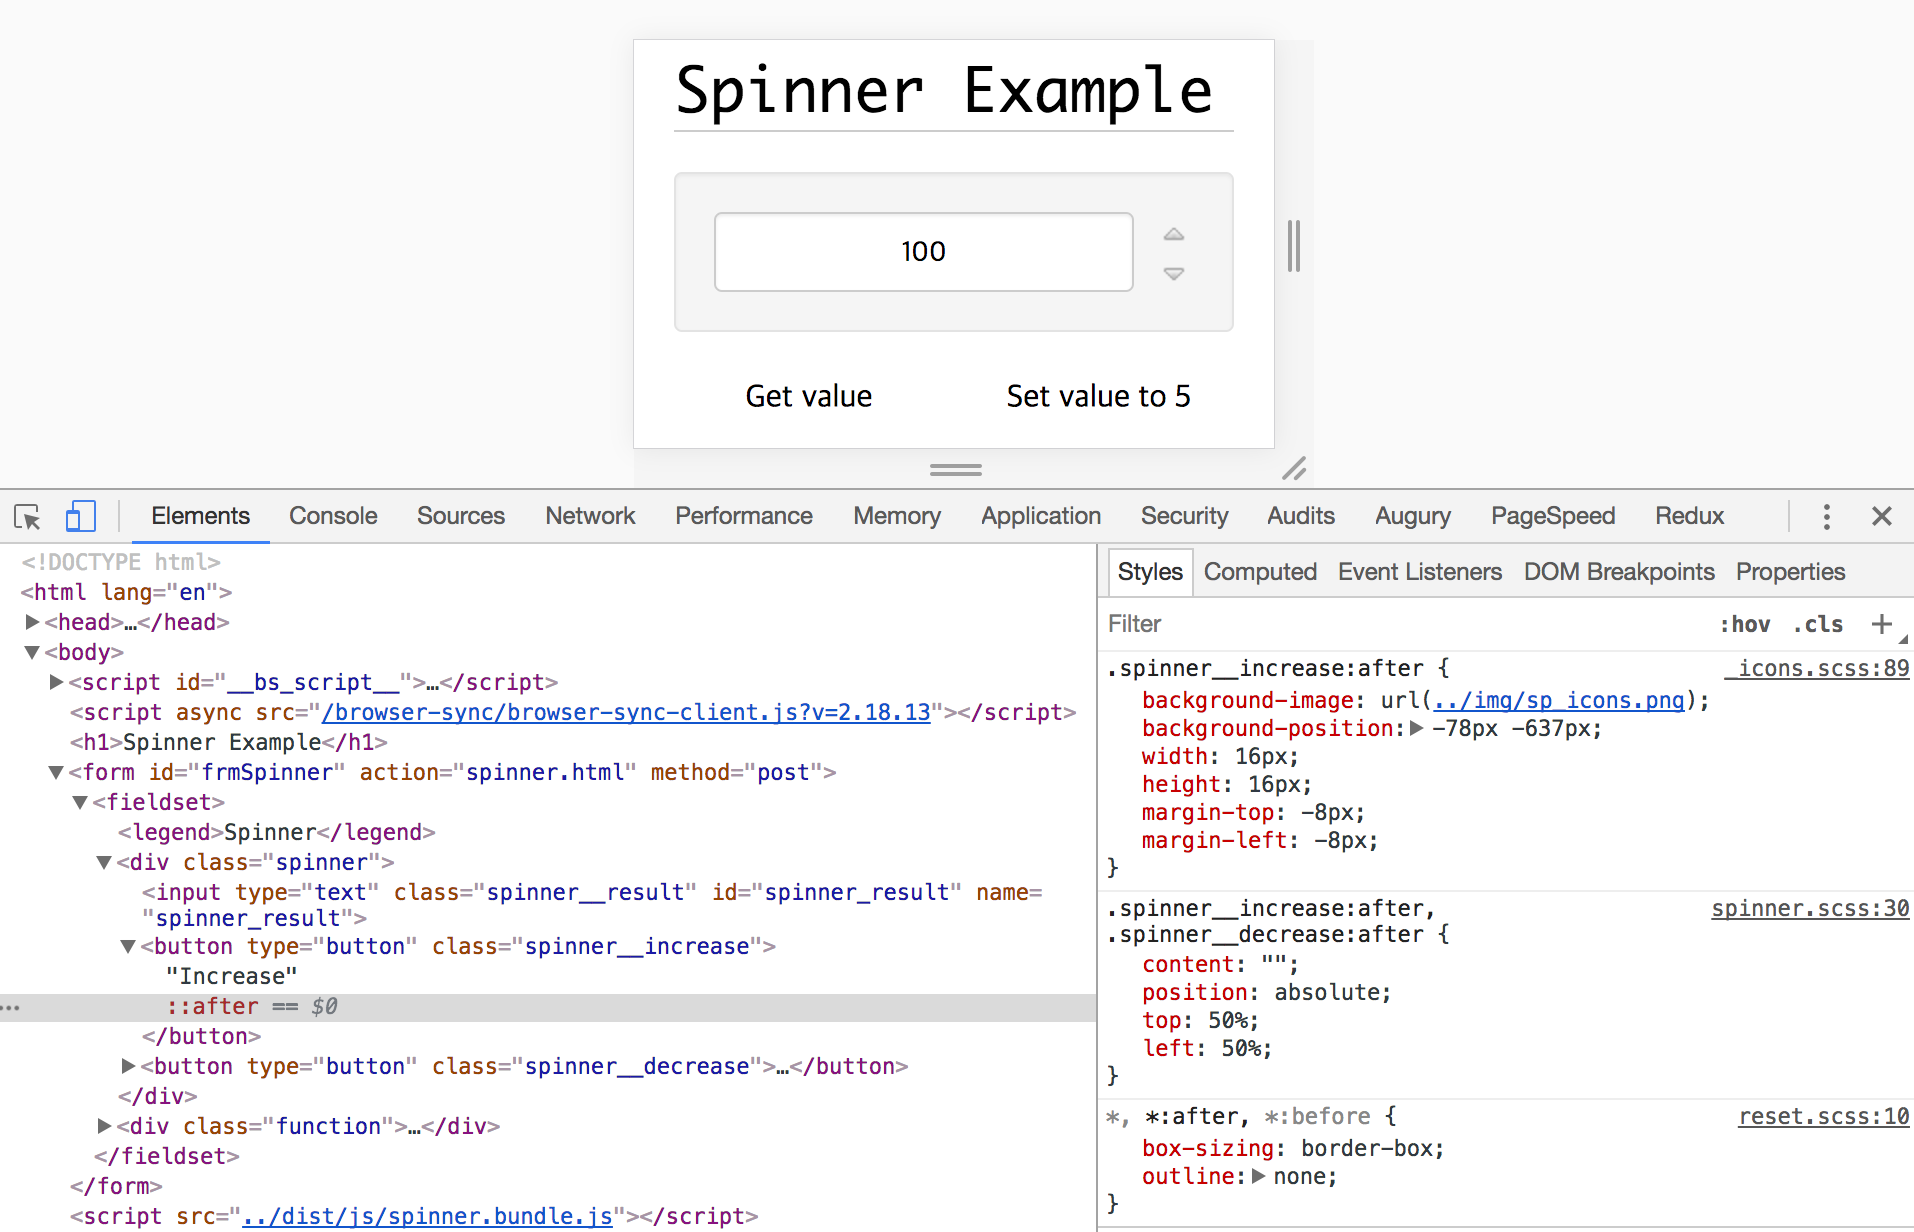The width and height of the screenshot is (1914, 1232).
Task: Select the DOCTYPE html row
Action: click(121, 562)
